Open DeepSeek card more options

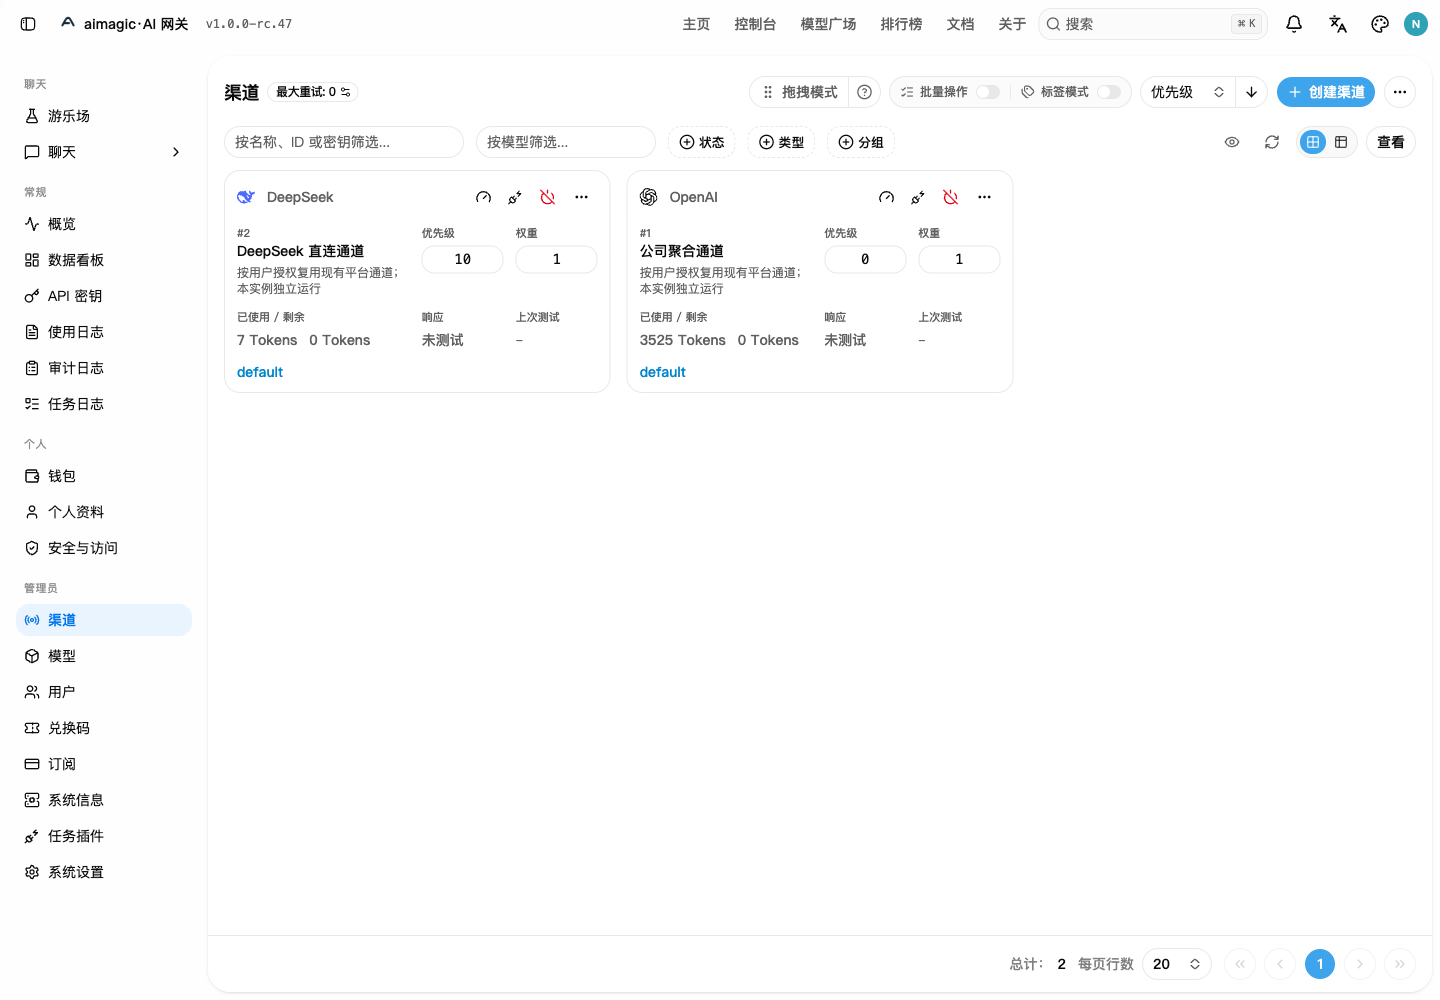[x=581, y=197]
